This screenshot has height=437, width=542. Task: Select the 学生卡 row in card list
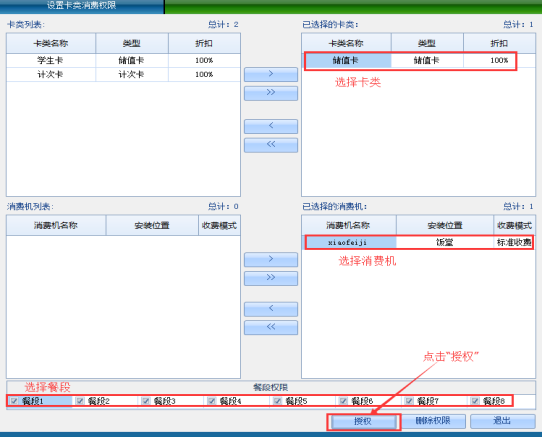123,61
